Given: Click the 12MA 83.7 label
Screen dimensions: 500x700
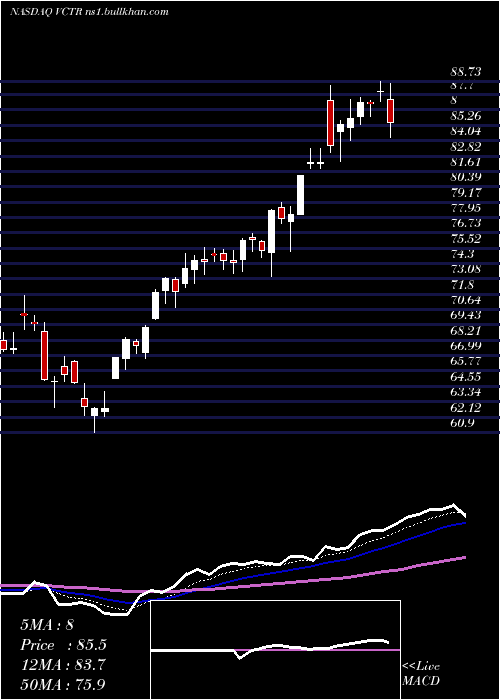Looking at the screenshot, I should tap(63, 665).
